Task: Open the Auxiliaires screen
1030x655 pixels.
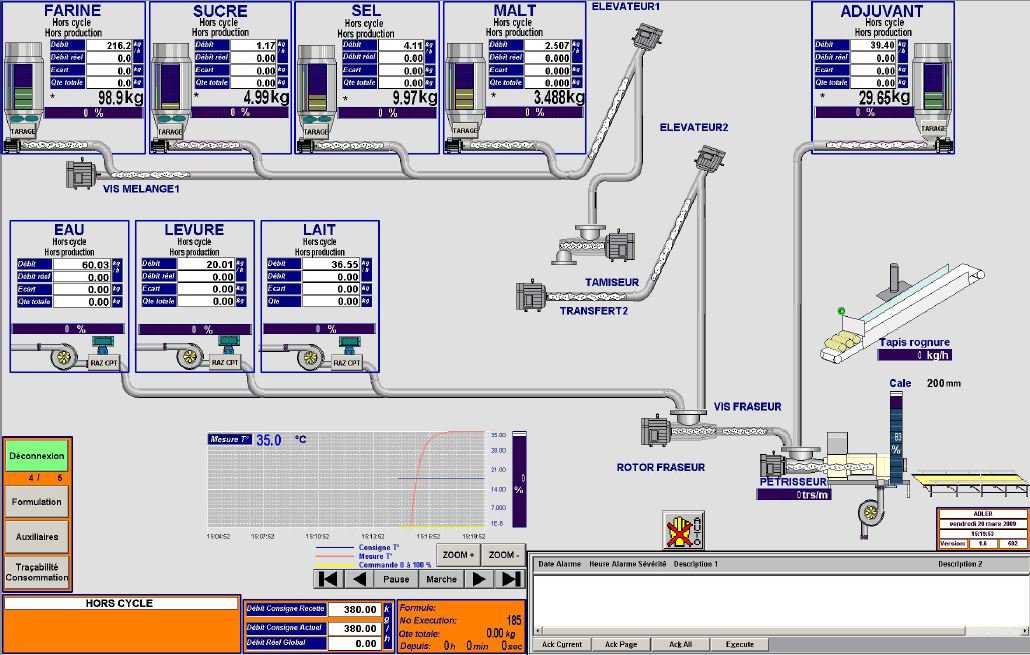Action: coord(37,537)
